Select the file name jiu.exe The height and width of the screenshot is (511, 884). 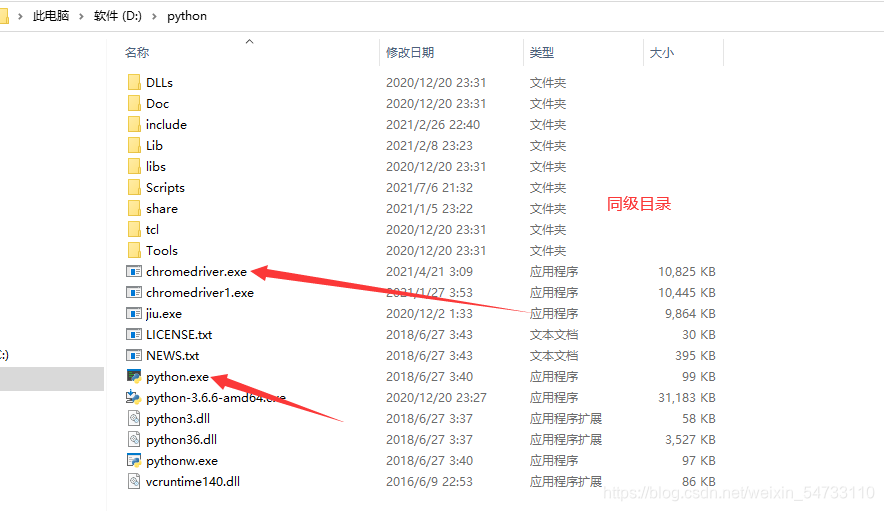tap(163, 313)
